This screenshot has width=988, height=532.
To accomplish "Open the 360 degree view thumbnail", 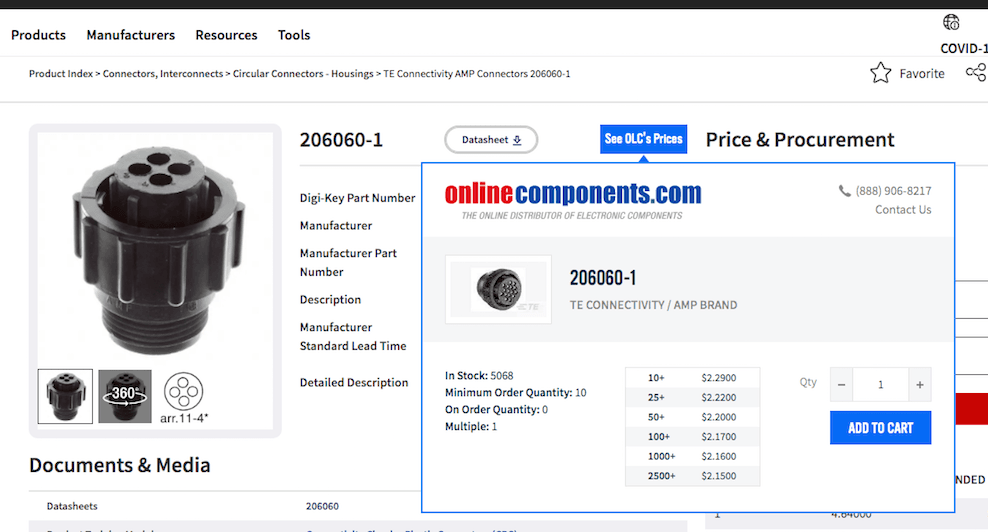I will point(125,396).
